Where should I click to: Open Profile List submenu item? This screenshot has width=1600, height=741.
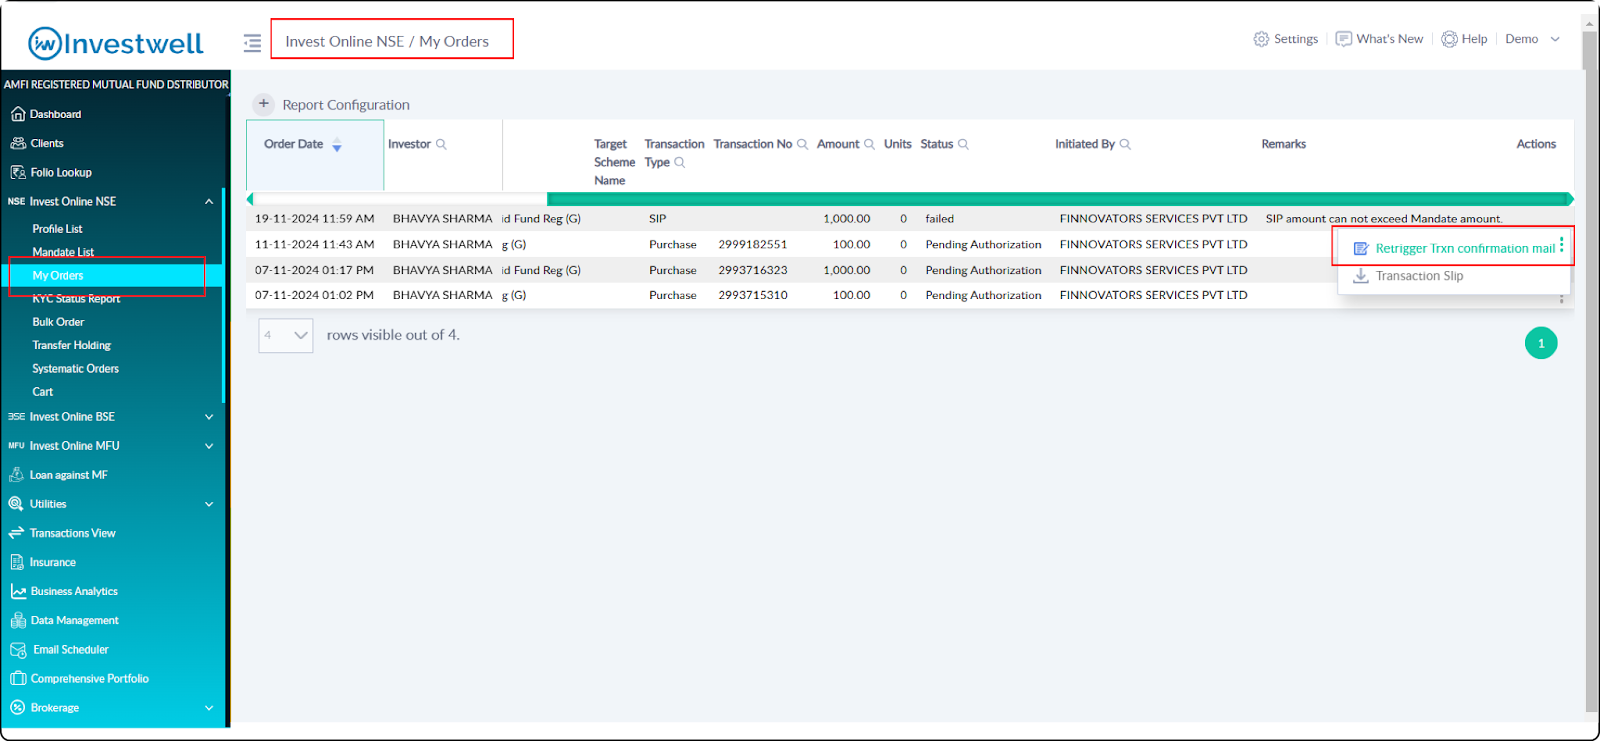[x=57, y=229]
